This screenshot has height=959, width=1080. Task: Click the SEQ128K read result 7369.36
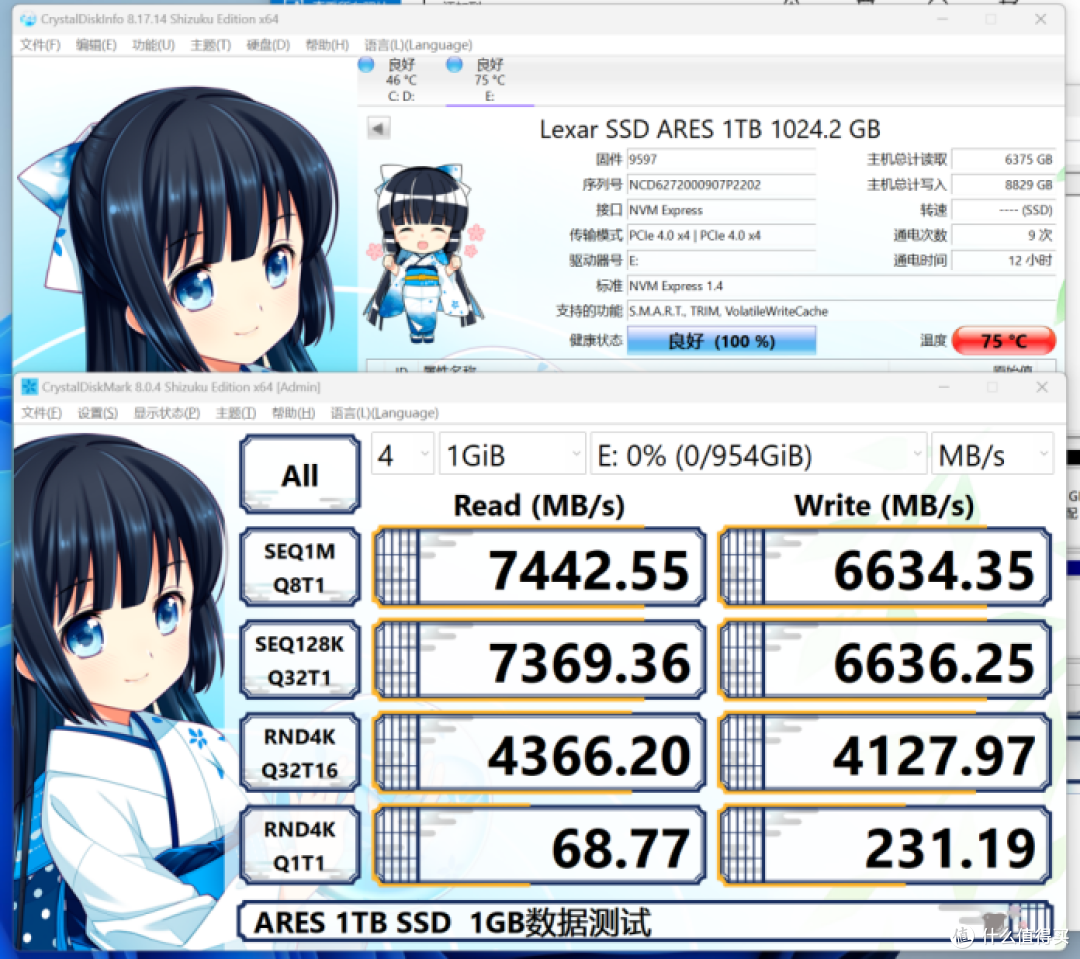pyautogui.click(x=539, y=660)
